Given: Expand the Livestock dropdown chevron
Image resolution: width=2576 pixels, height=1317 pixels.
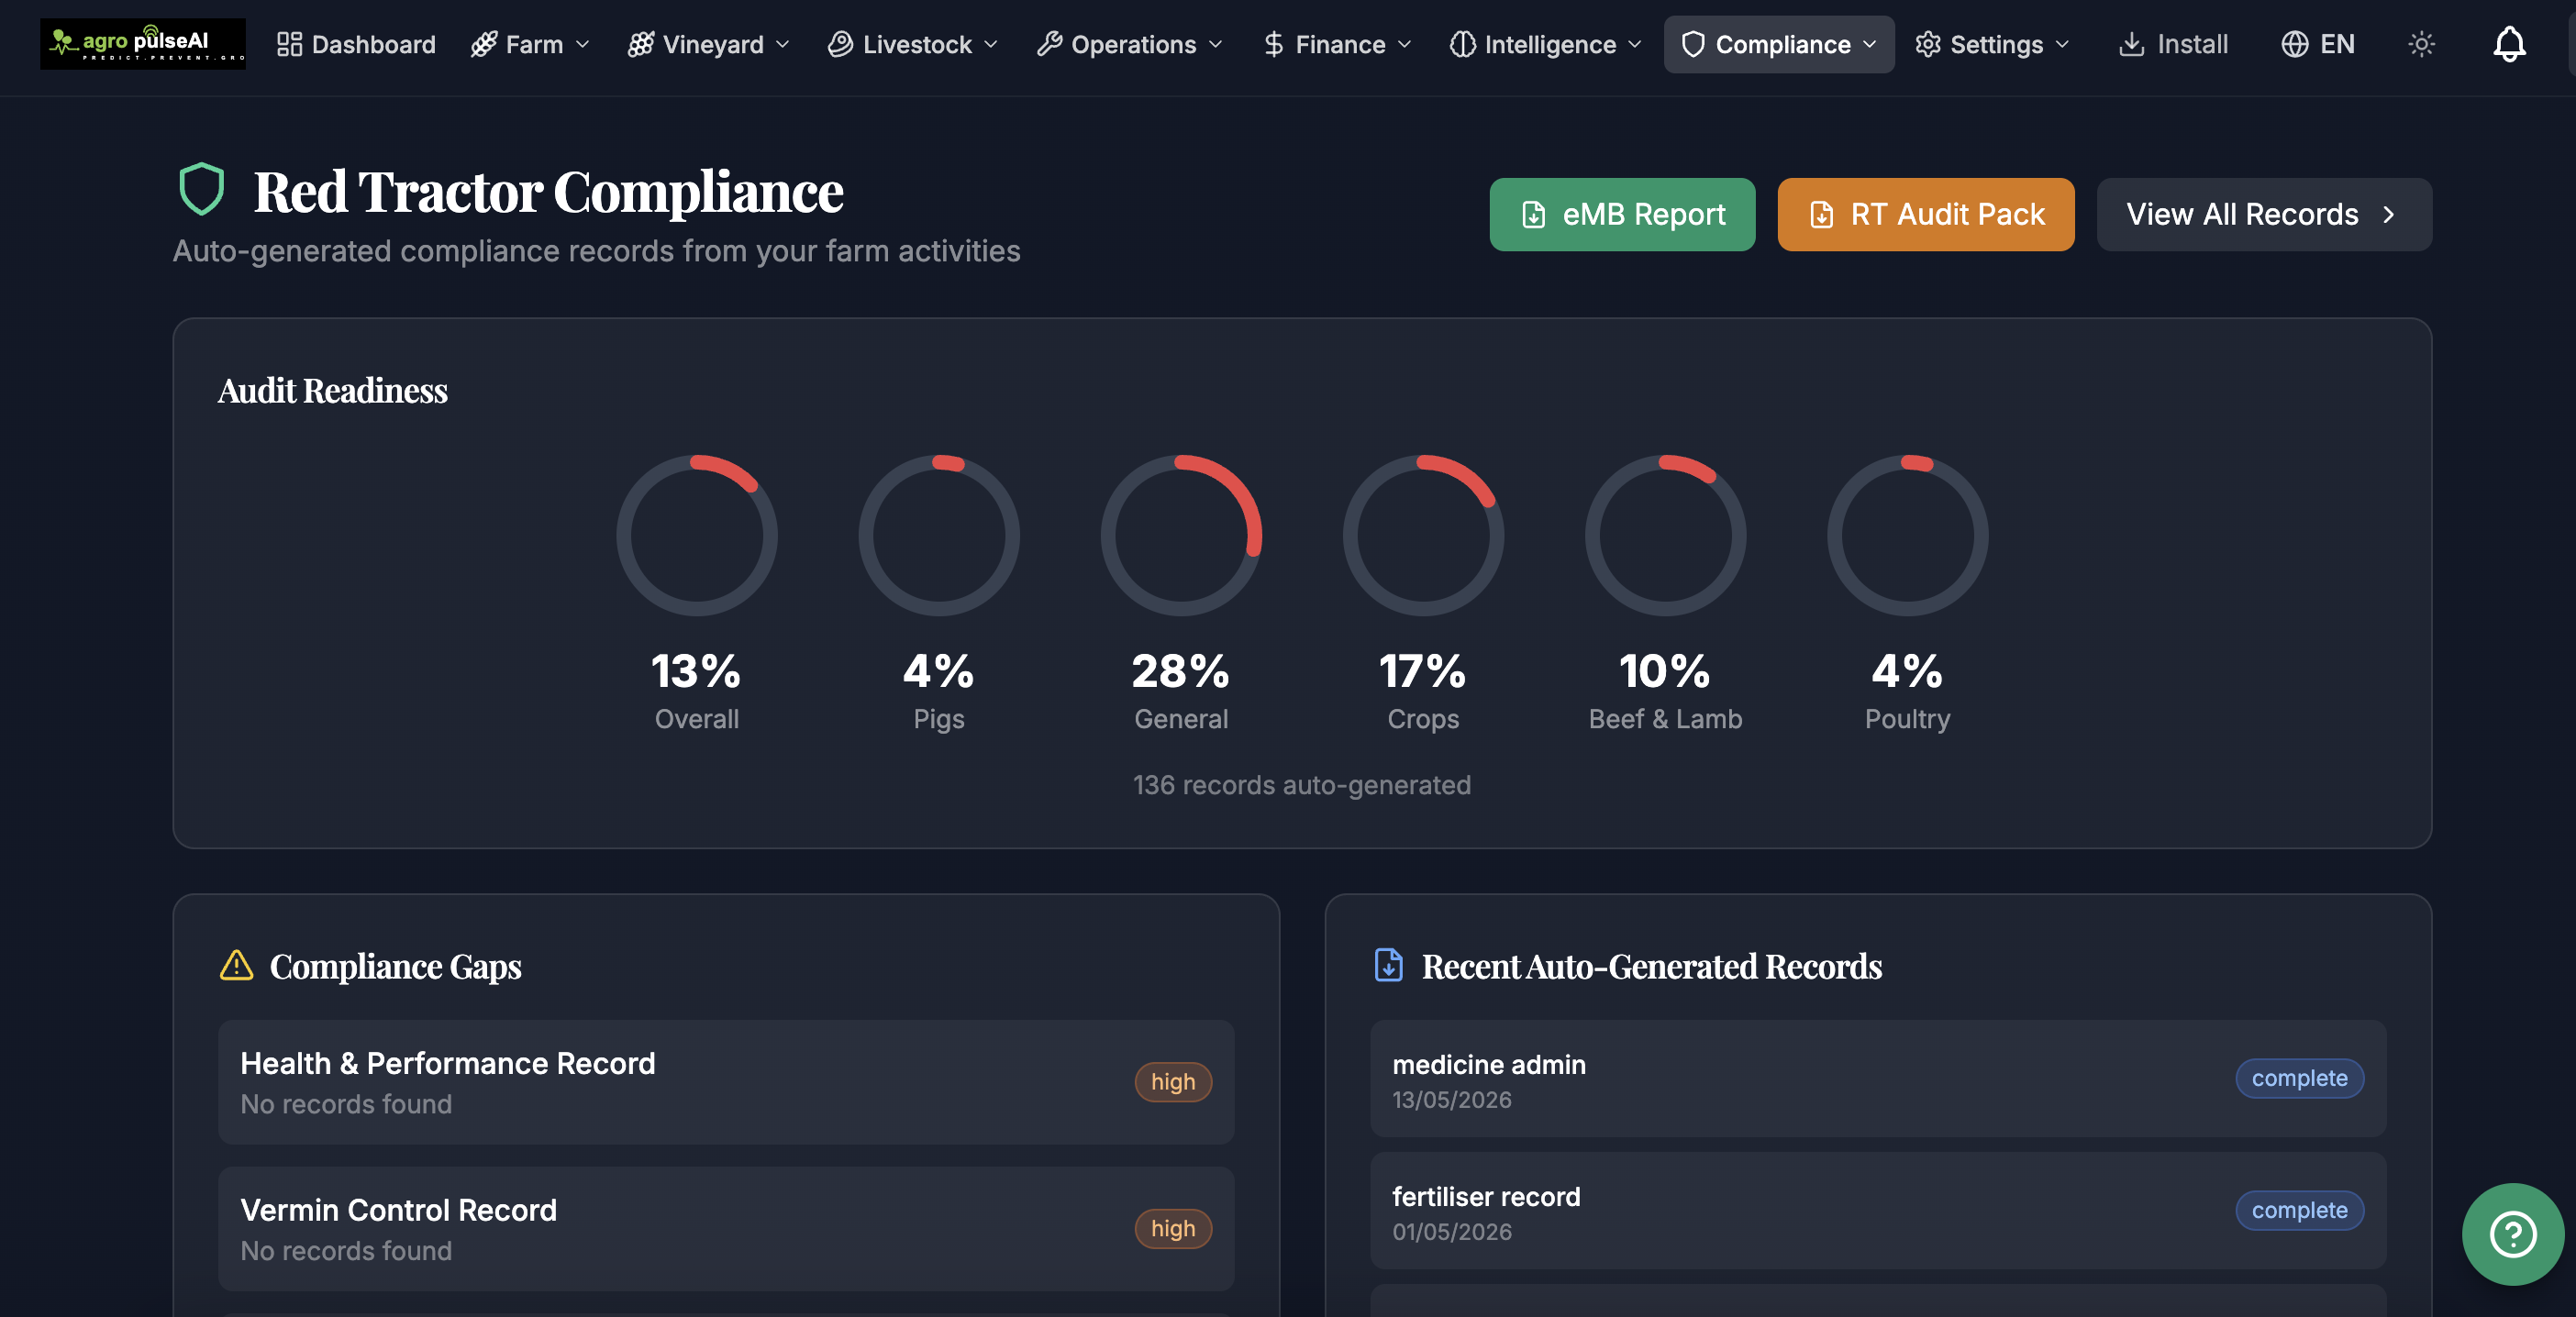Looking at the screenshot, I should [991, 45].
